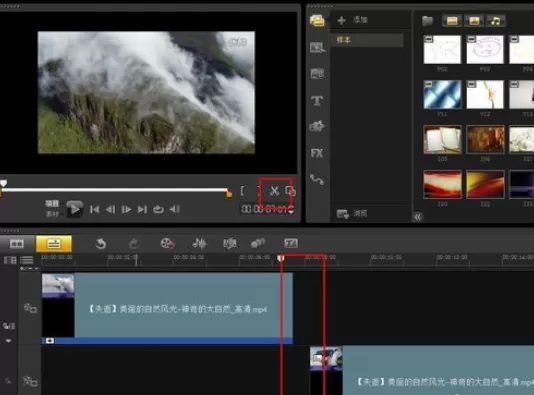Viewport: 534px width, 395px height.
Task: Open the 浏览 browse import icon
Action: [x=343, y=214]
